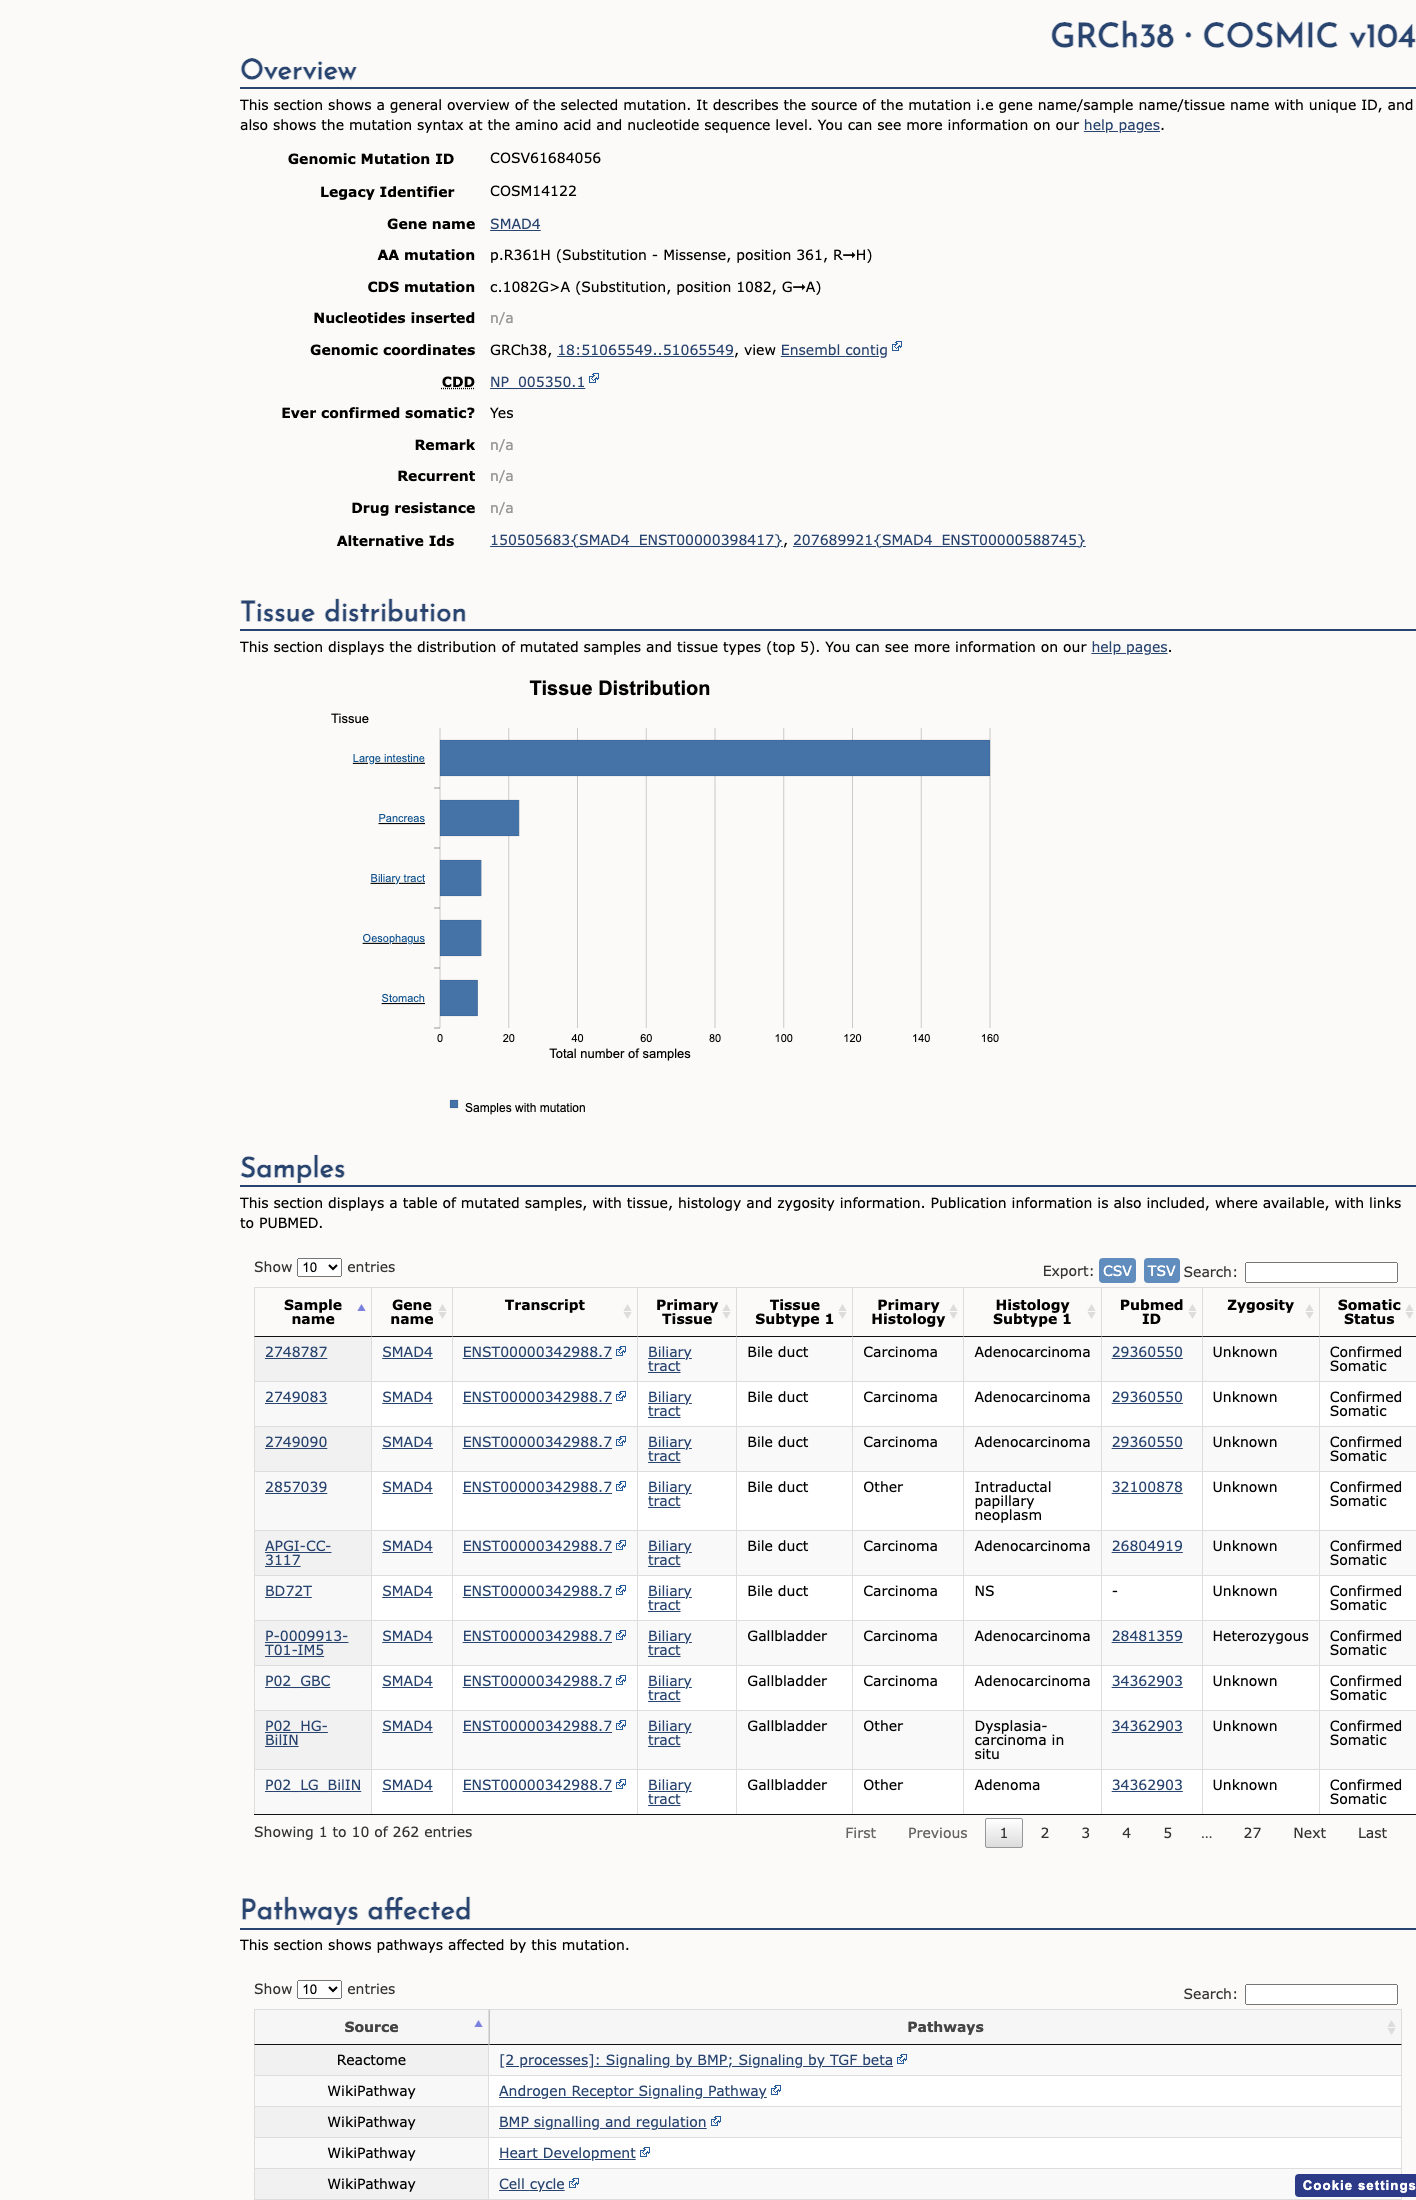Image resolution: width=1416 pixels, height=2200 pixels.
Task: Sort samples table by Sample name arrow
Action: 361,1309
